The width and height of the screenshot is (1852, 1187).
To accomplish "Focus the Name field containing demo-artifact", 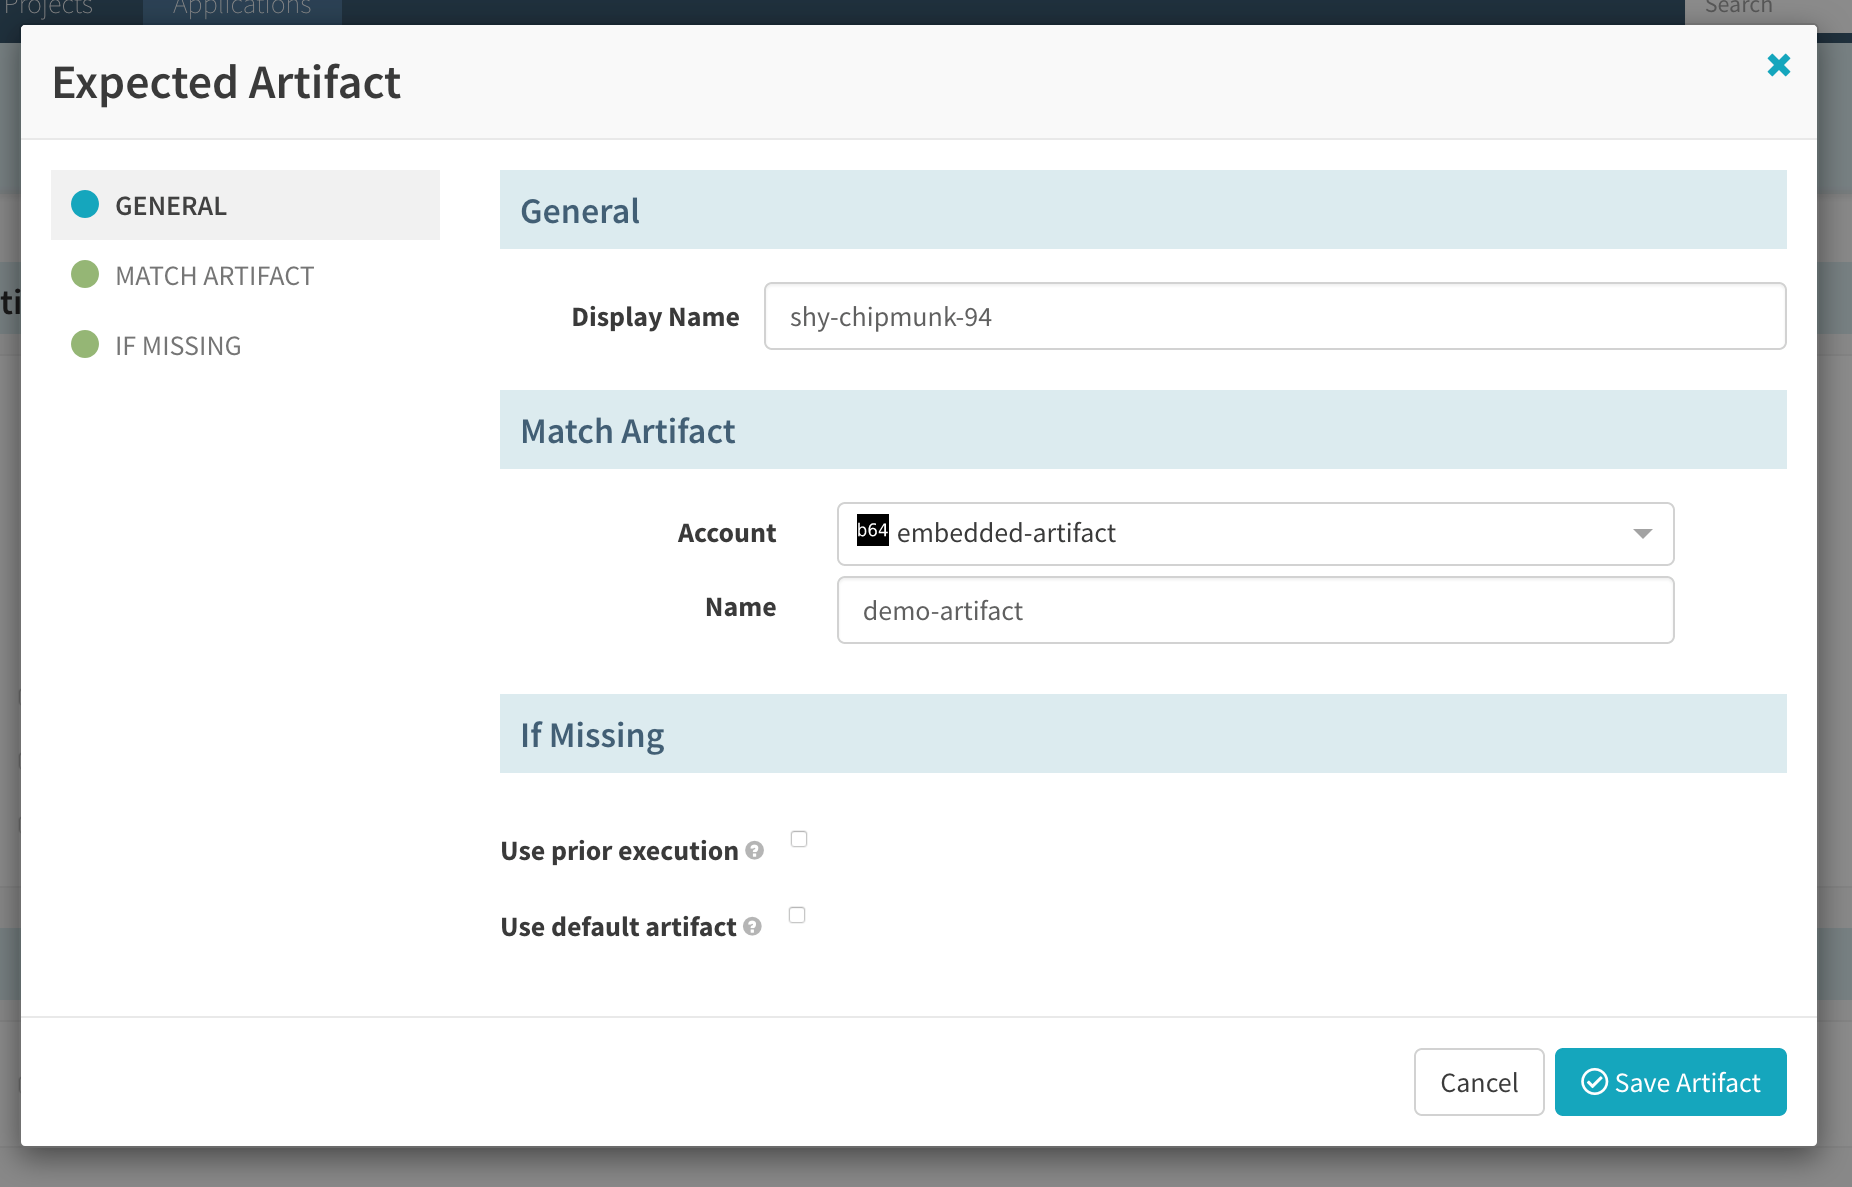I will tap(1254, 610).
